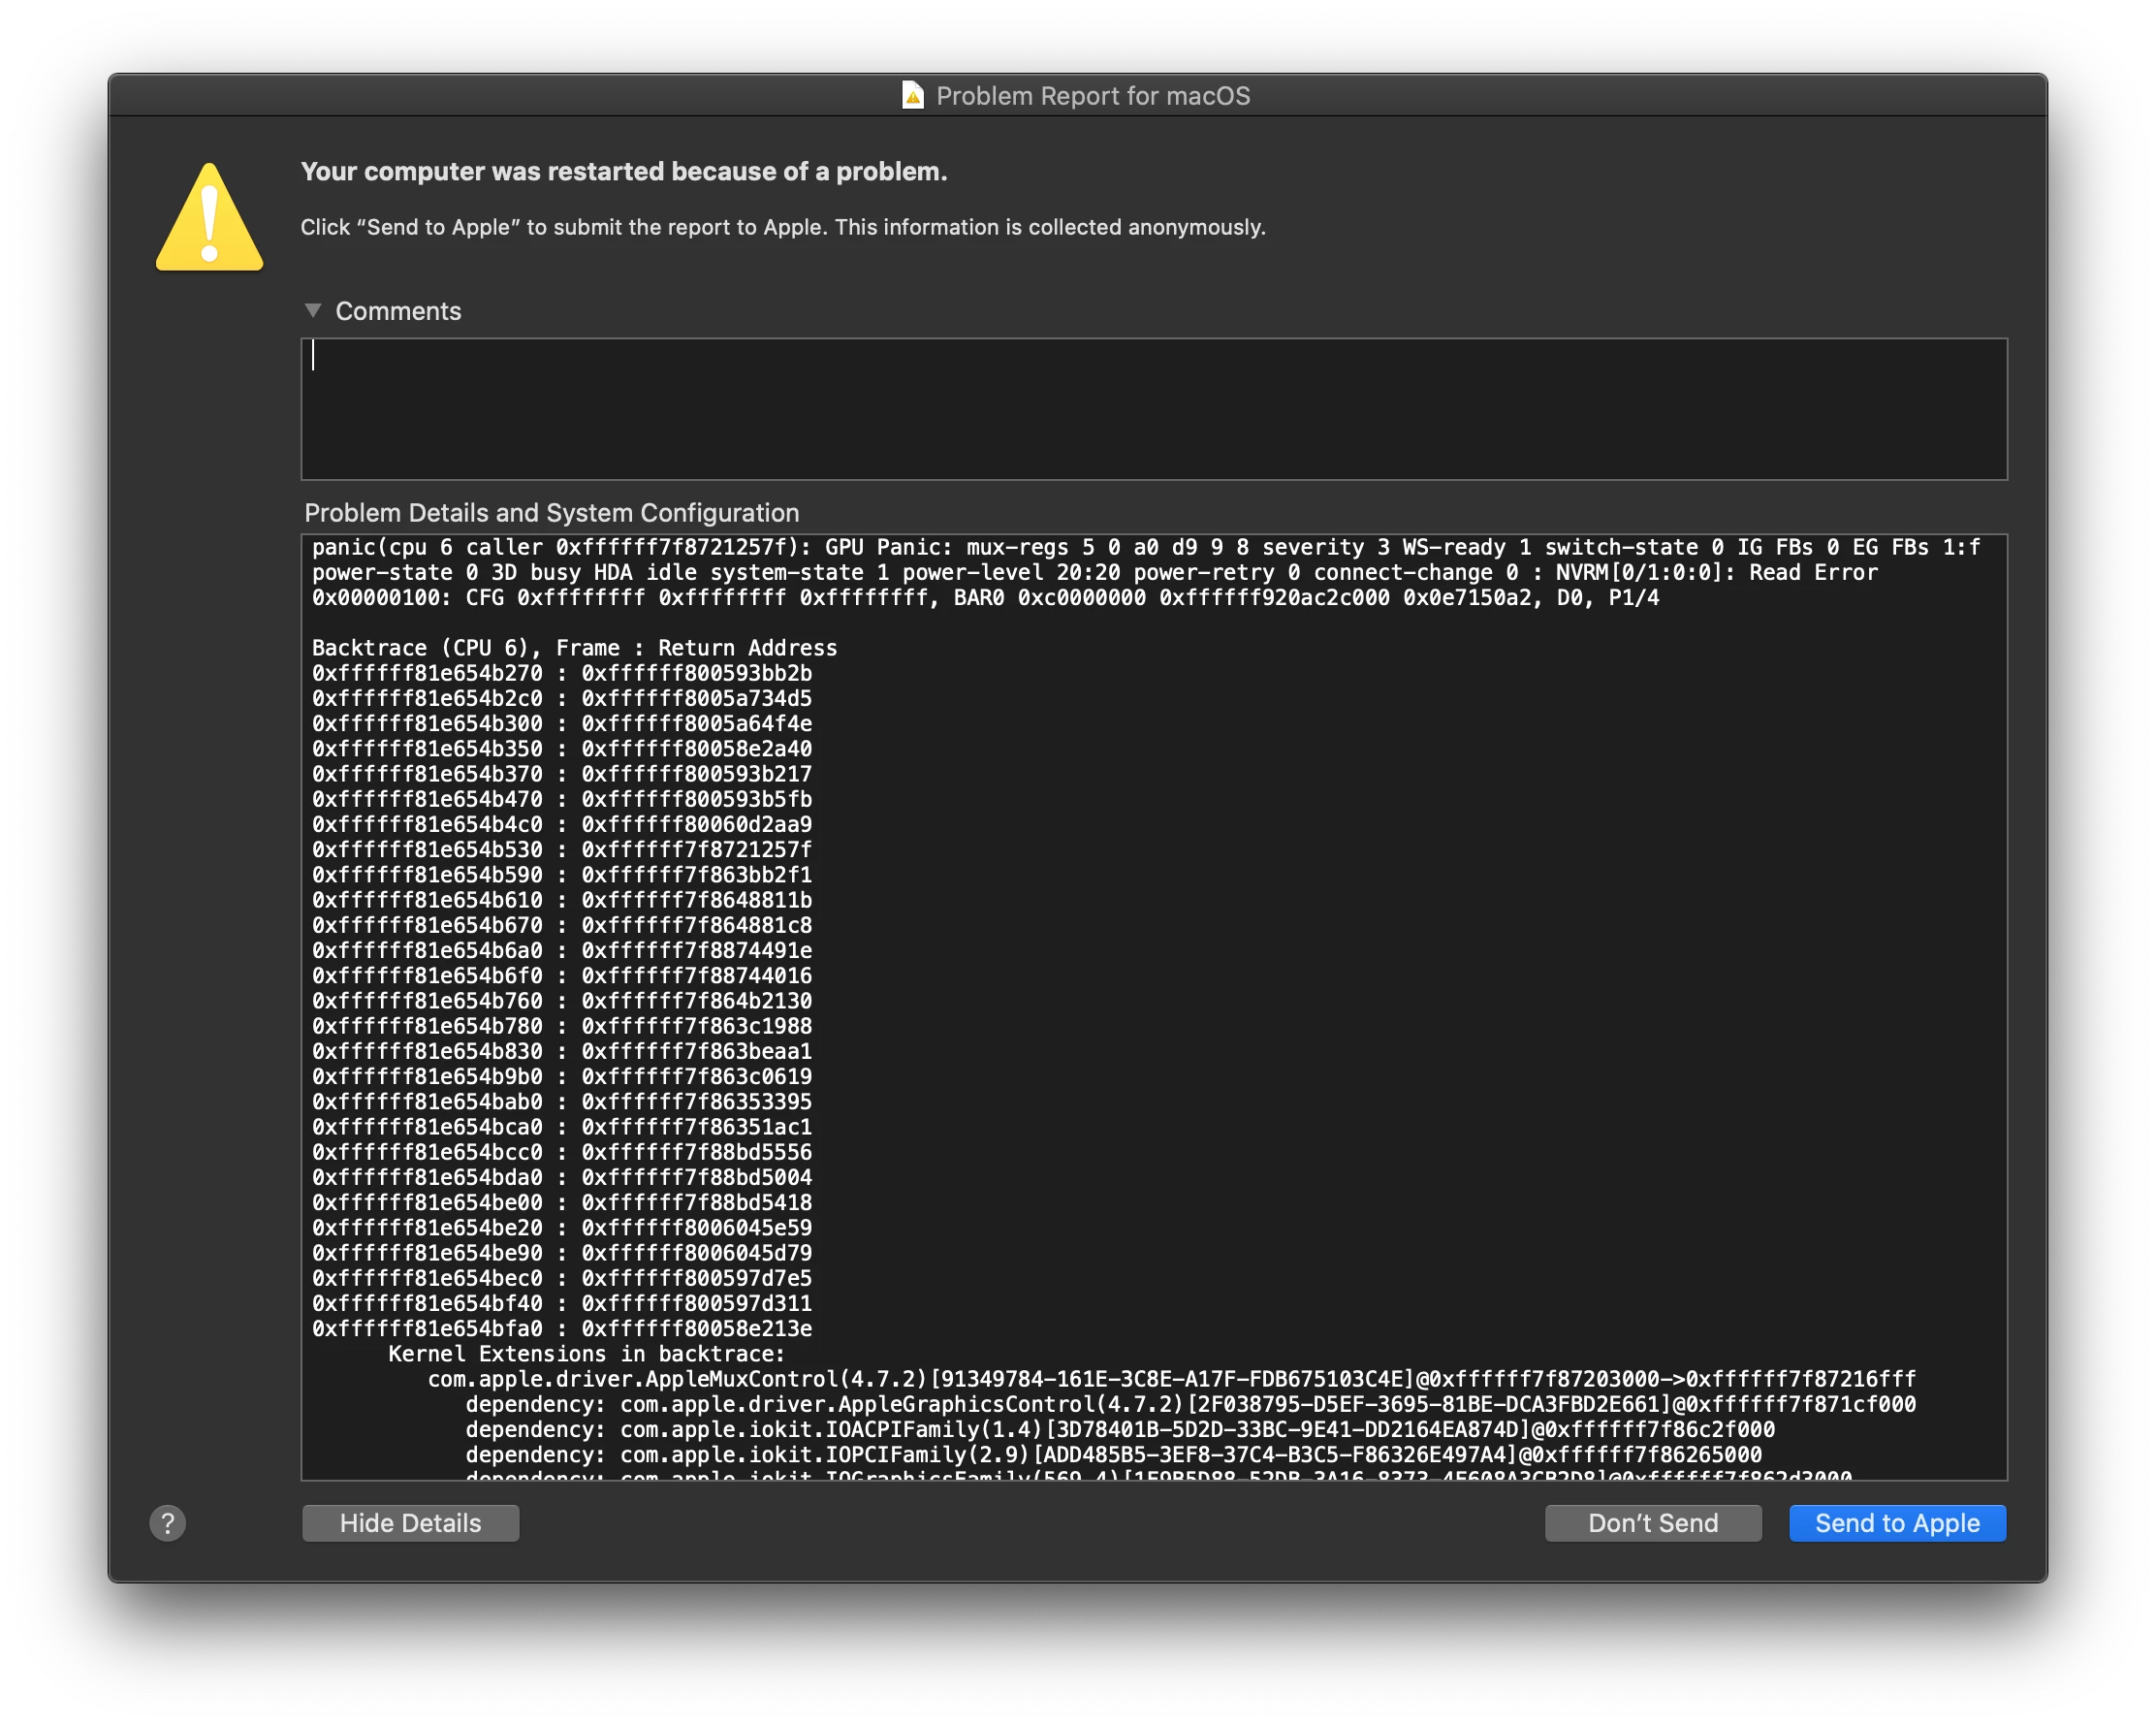
Task: Click the 'Backtrace (CPU 6)' line
Action: (574, 648)
